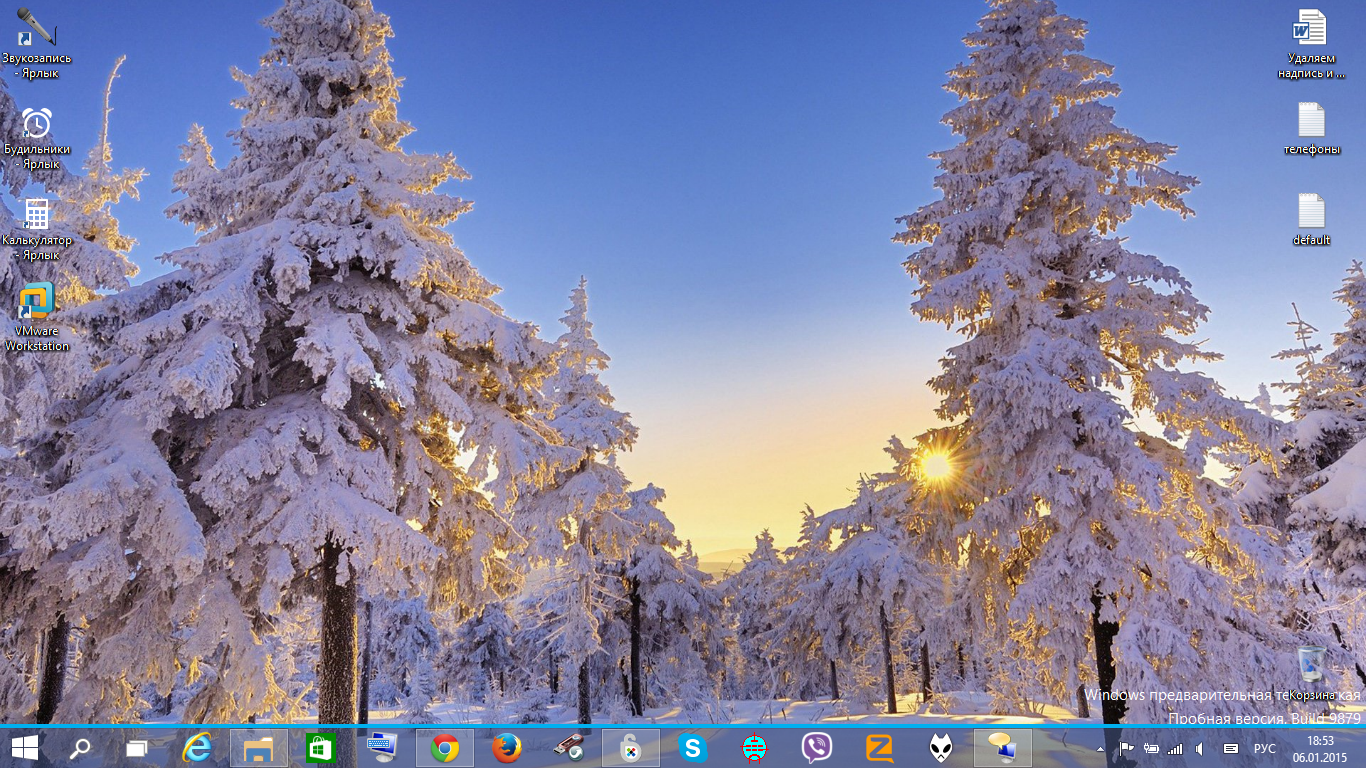This screenshot has width=1366, height=768.
Task: Open File Explorer from the taskbar
Action: tap(259, 747)
